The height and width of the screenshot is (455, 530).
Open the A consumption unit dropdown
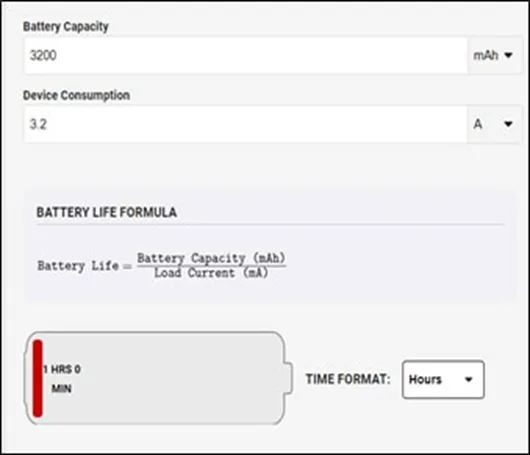[494, 124]
